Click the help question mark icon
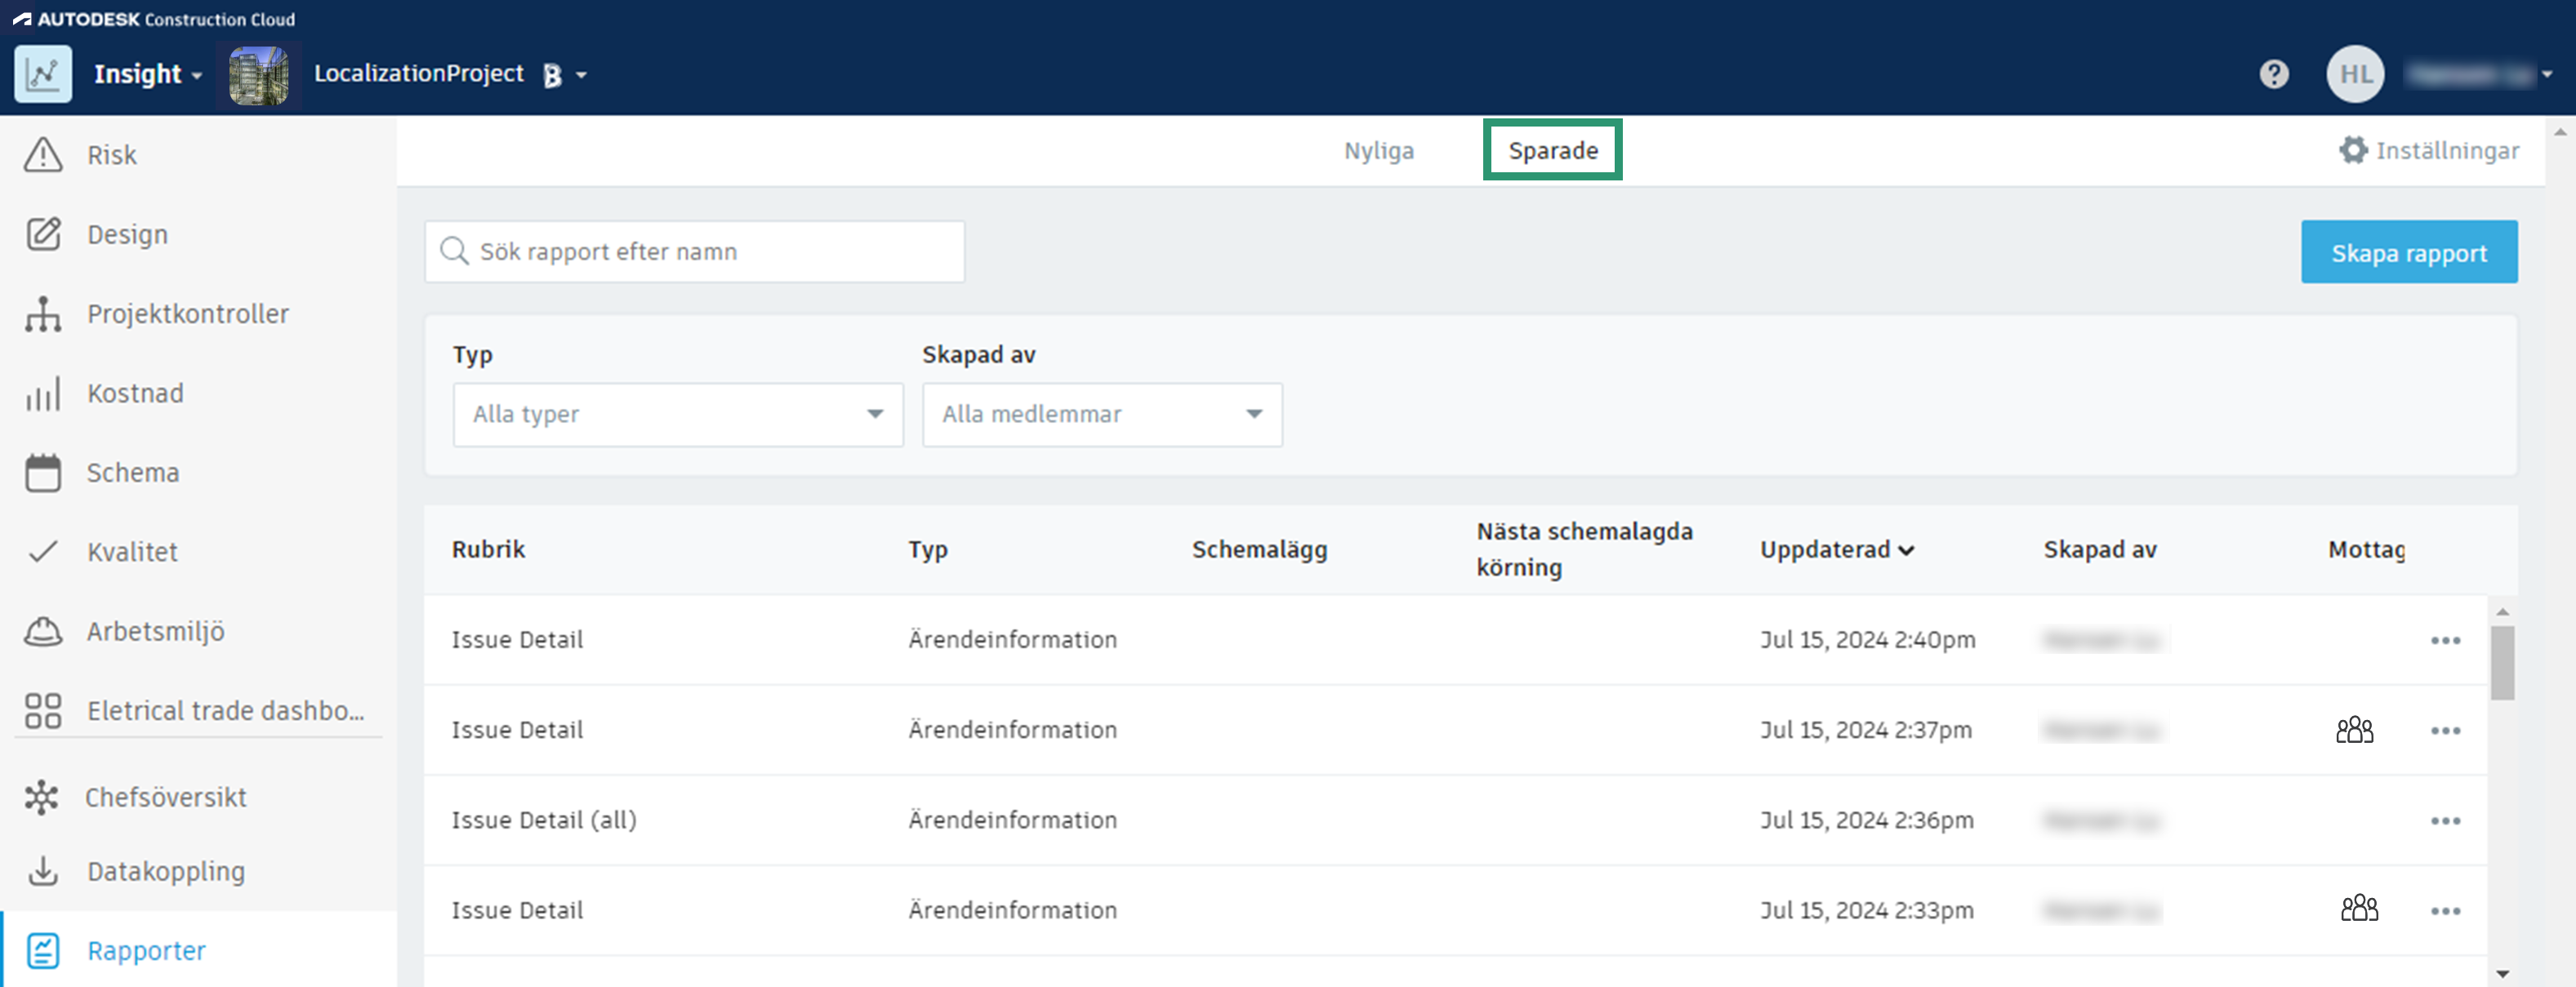The height and width of the screenshot is (987, 2576). 2273,74
